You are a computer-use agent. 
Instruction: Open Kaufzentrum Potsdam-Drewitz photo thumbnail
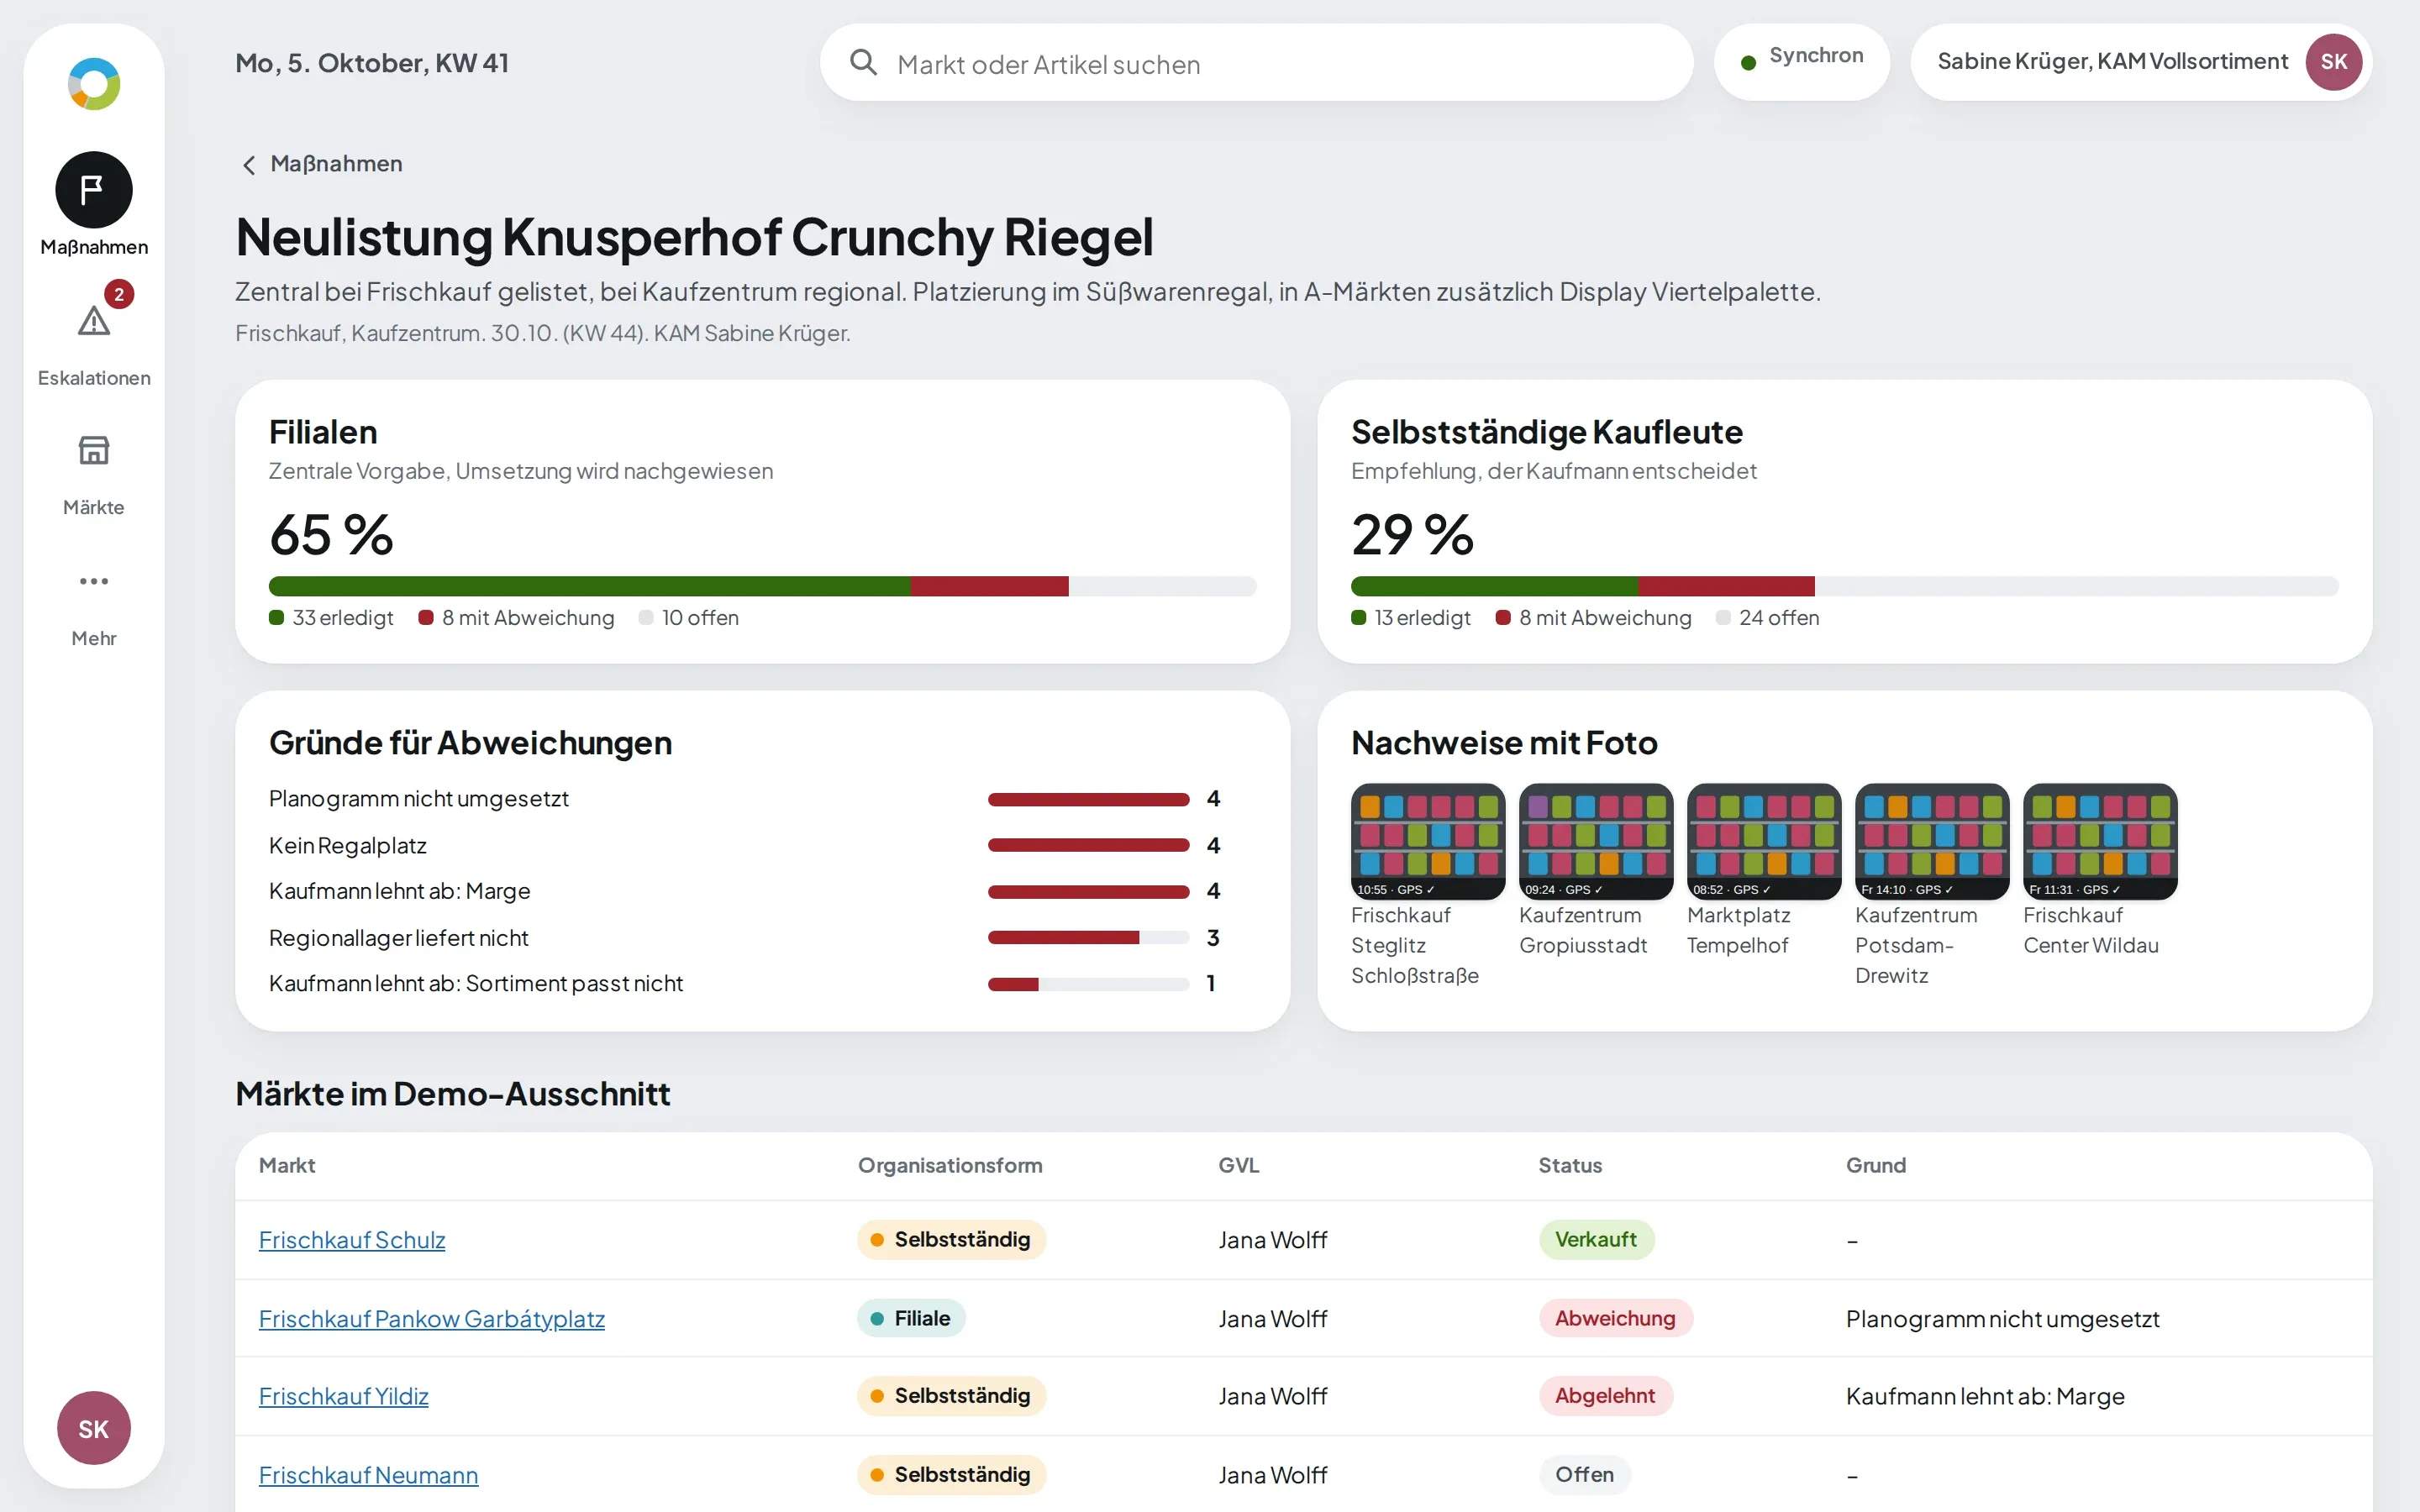click(1932, 841)
